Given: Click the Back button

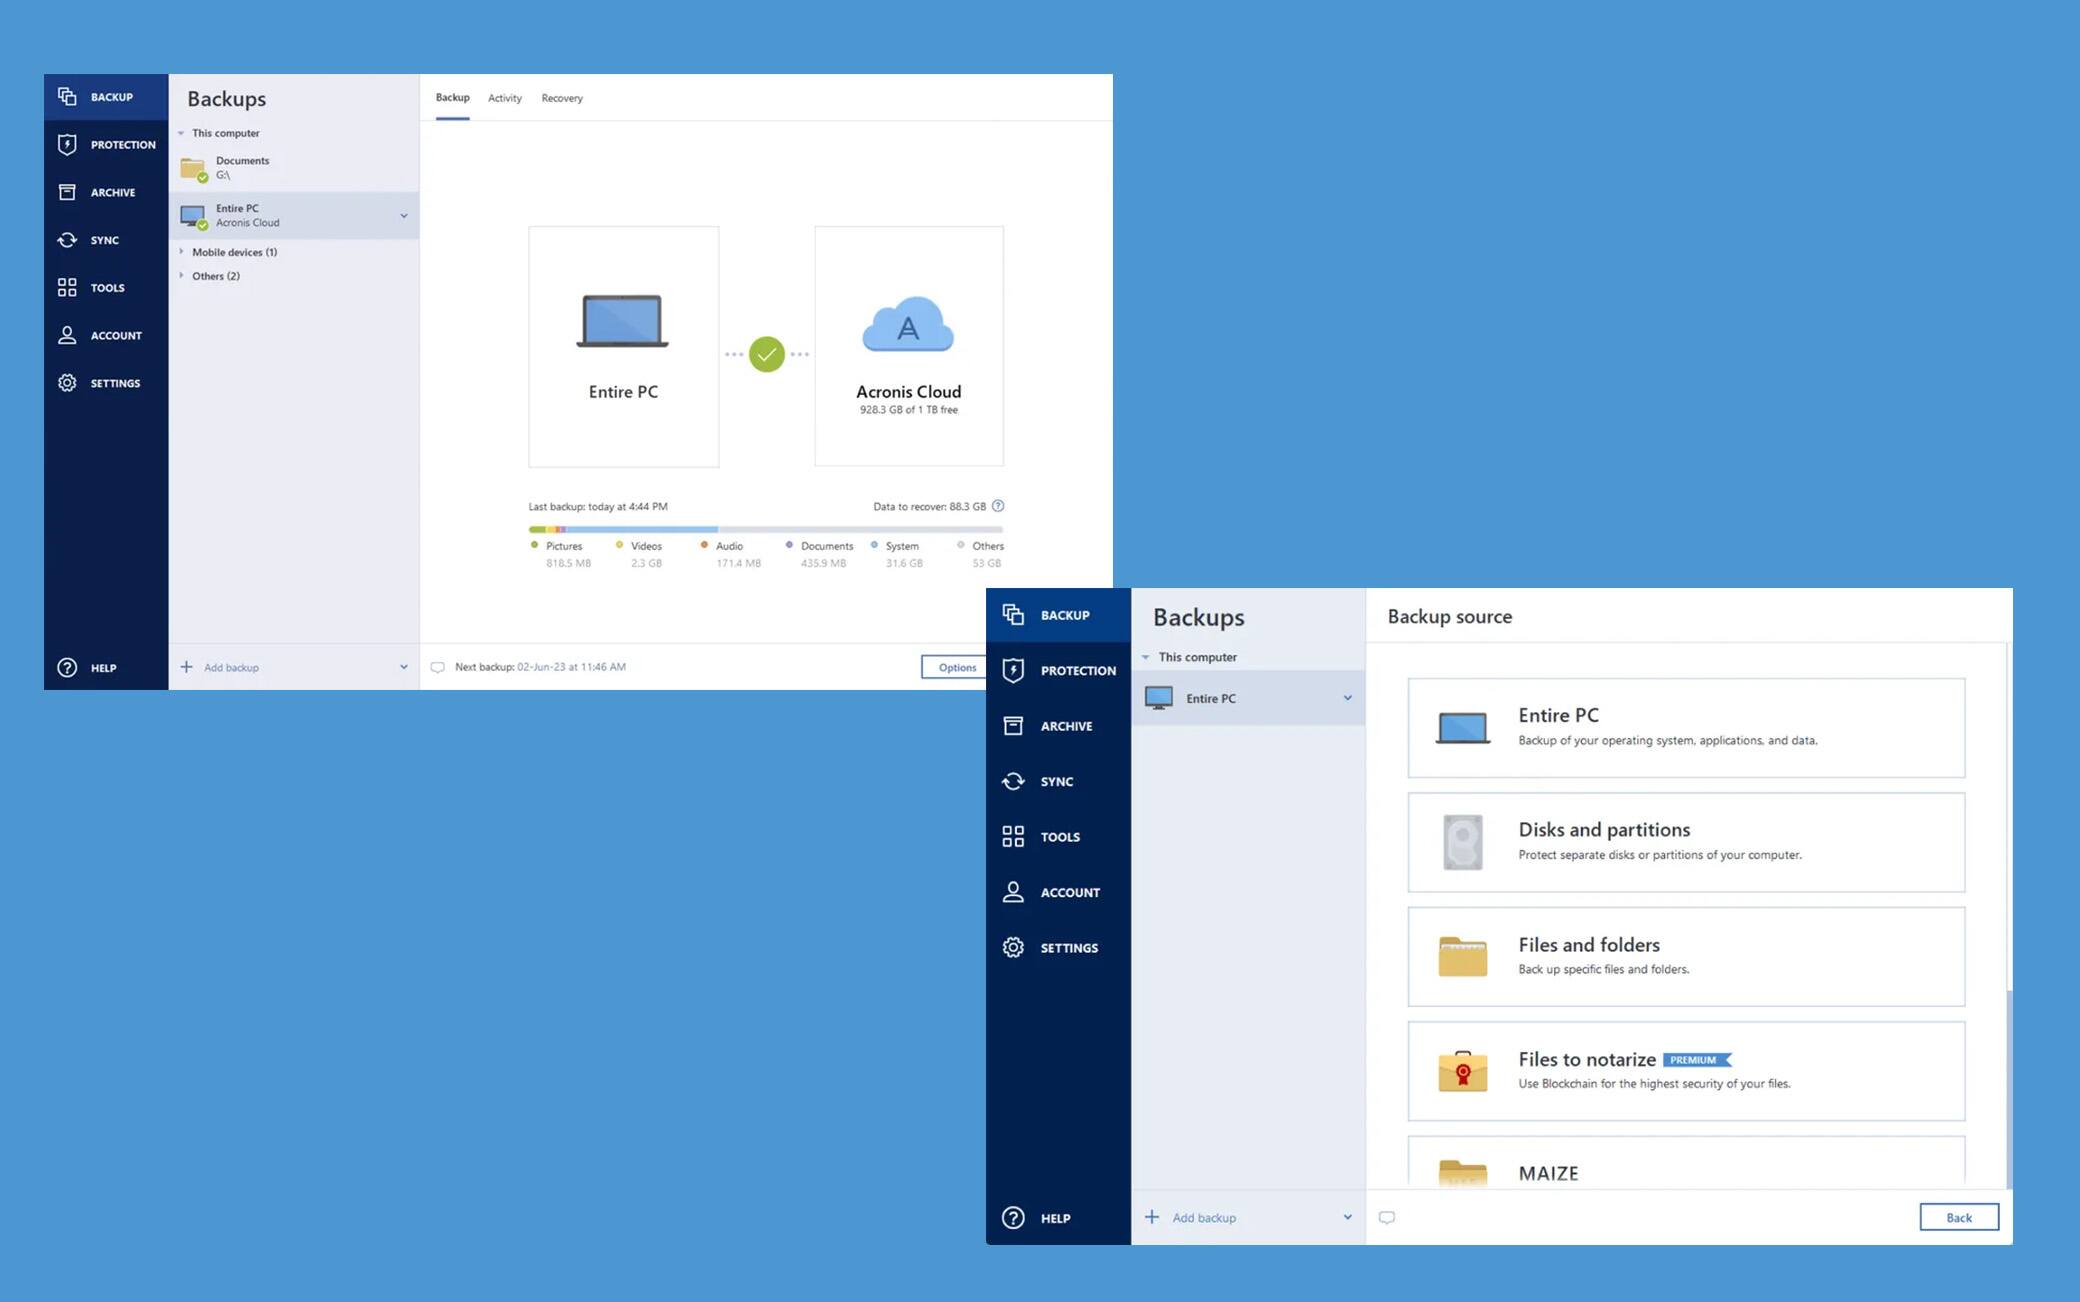Looking at the screenshot, I should click(1959, 1216).
